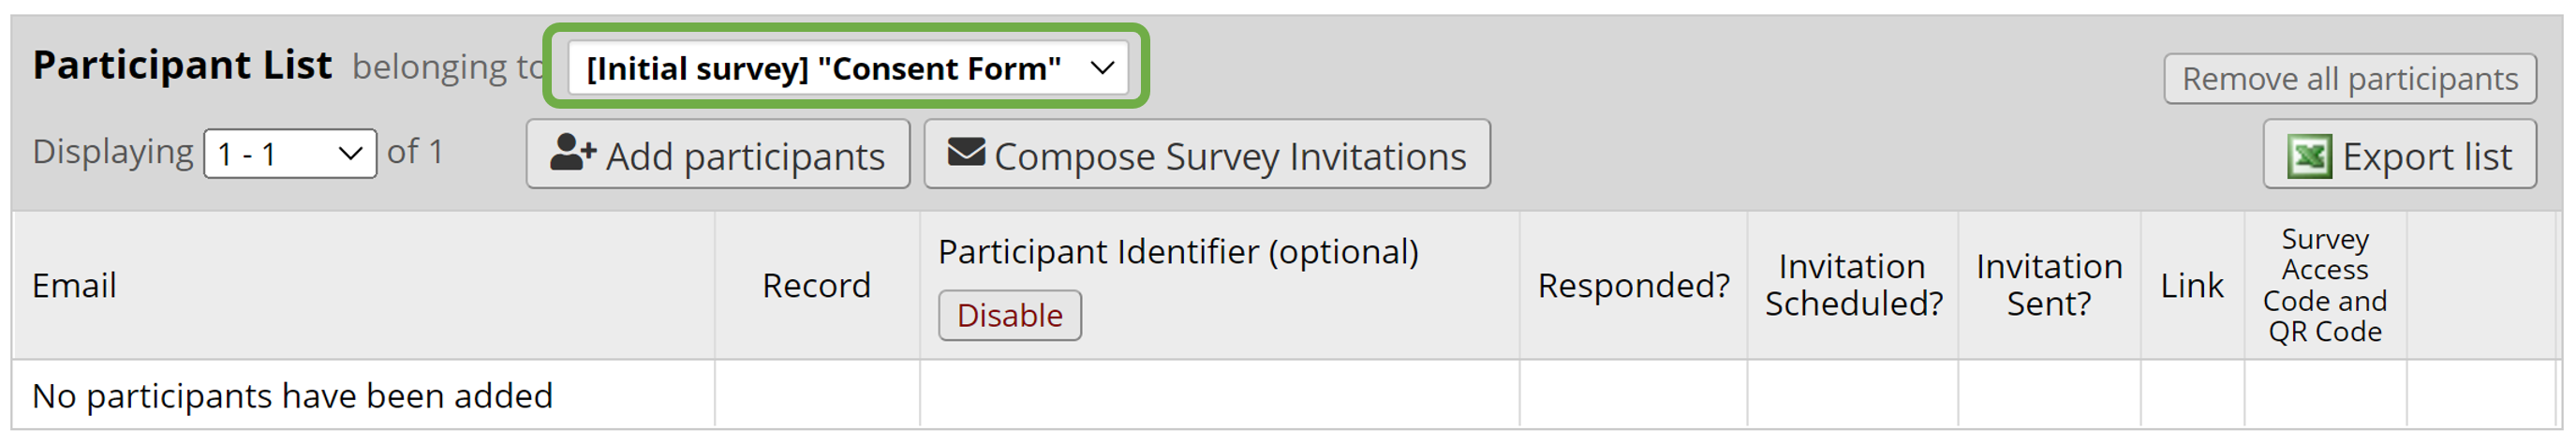
Task: Open the "Consent Form" survey dropdown
Action: [x=848, y=68]
